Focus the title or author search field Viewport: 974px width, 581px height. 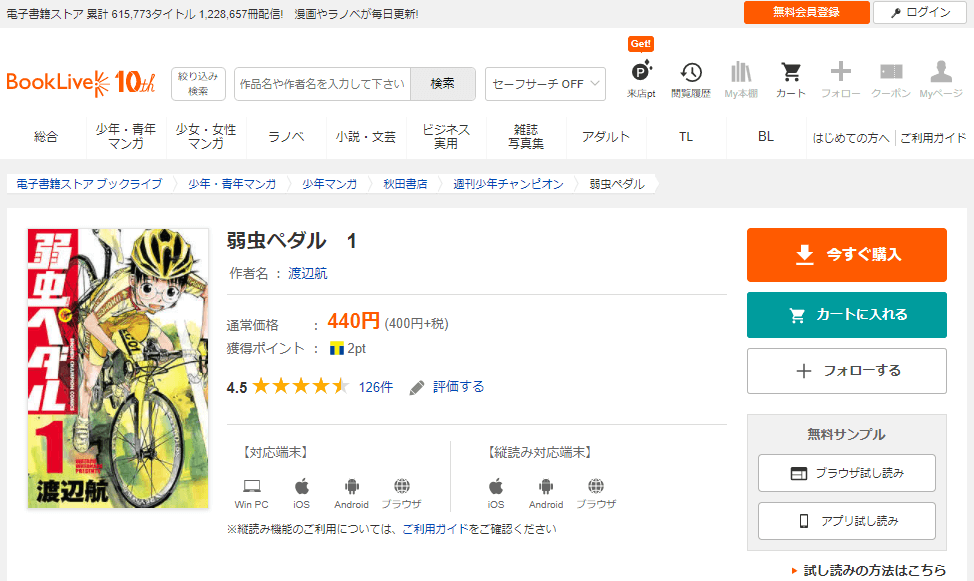[x=322, y=84]
